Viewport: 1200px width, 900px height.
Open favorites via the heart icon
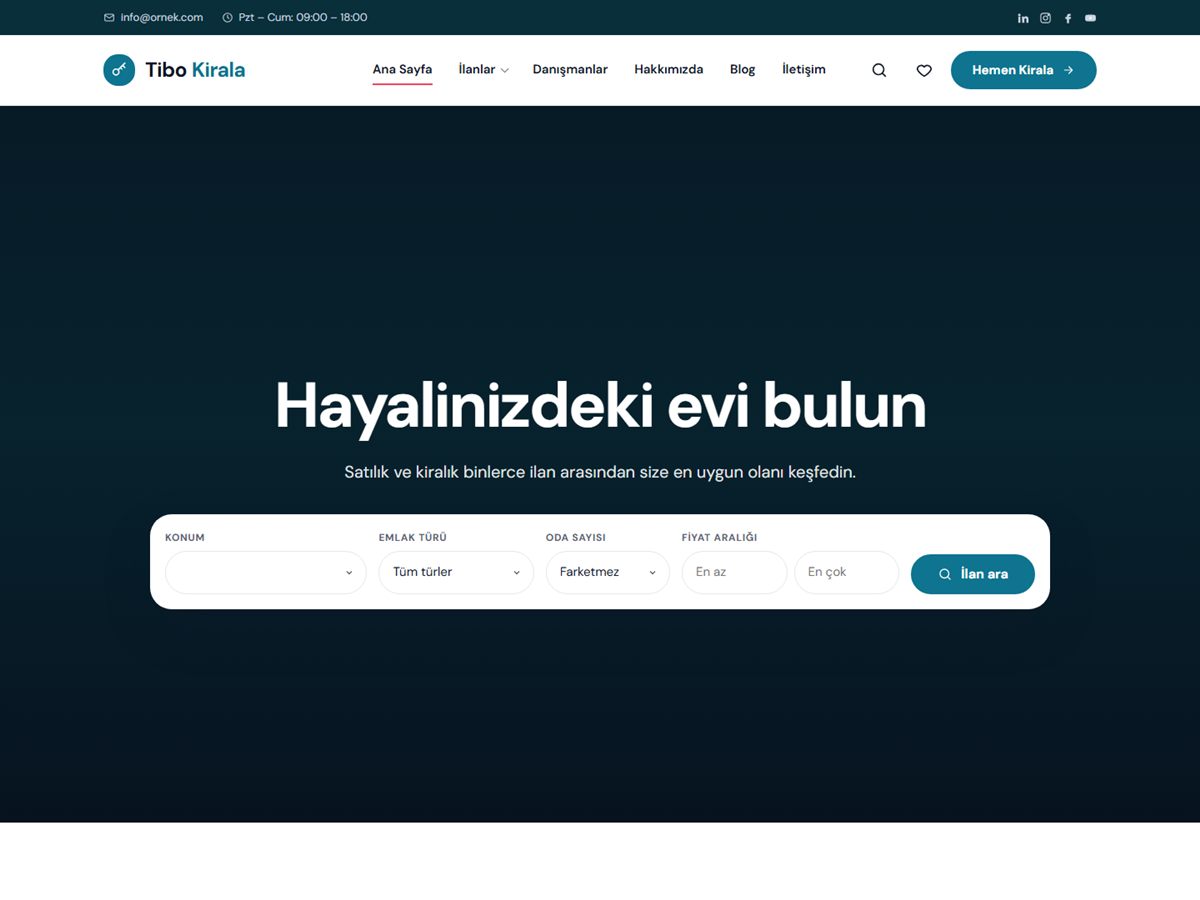point(924,70)
